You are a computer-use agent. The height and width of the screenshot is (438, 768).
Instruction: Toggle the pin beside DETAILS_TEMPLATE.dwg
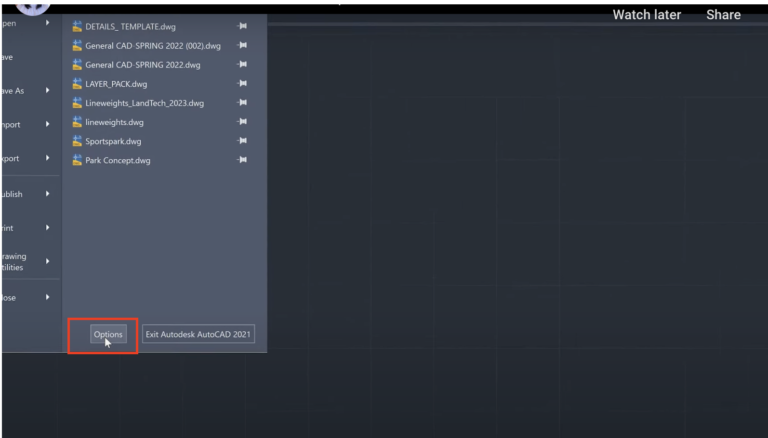(x=241, y=27)
